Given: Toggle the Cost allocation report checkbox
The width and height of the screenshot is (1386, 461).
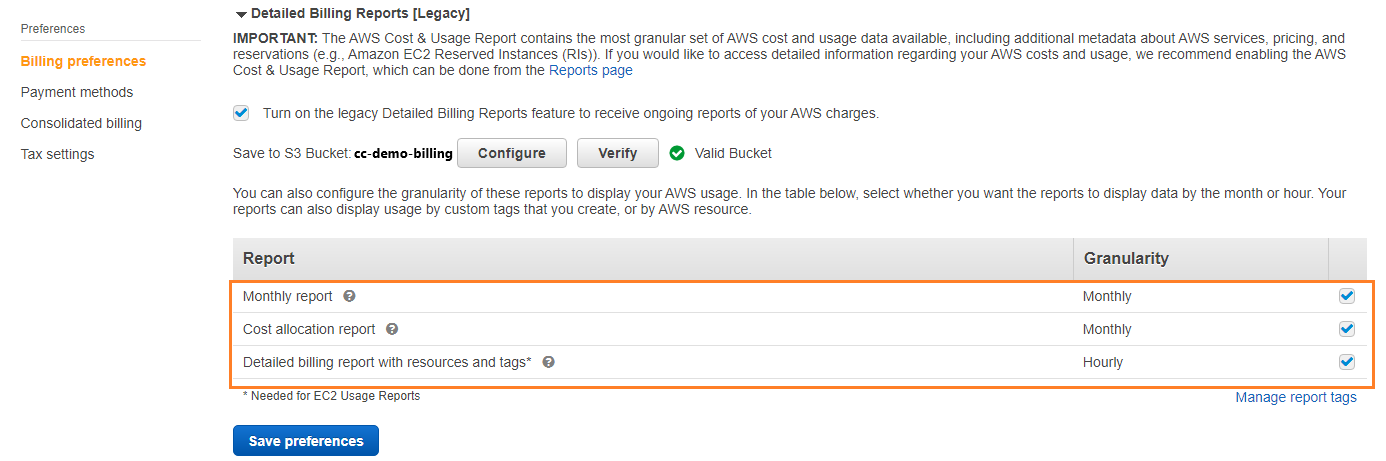Looking at the screenshot, I should coord(1347,329).
